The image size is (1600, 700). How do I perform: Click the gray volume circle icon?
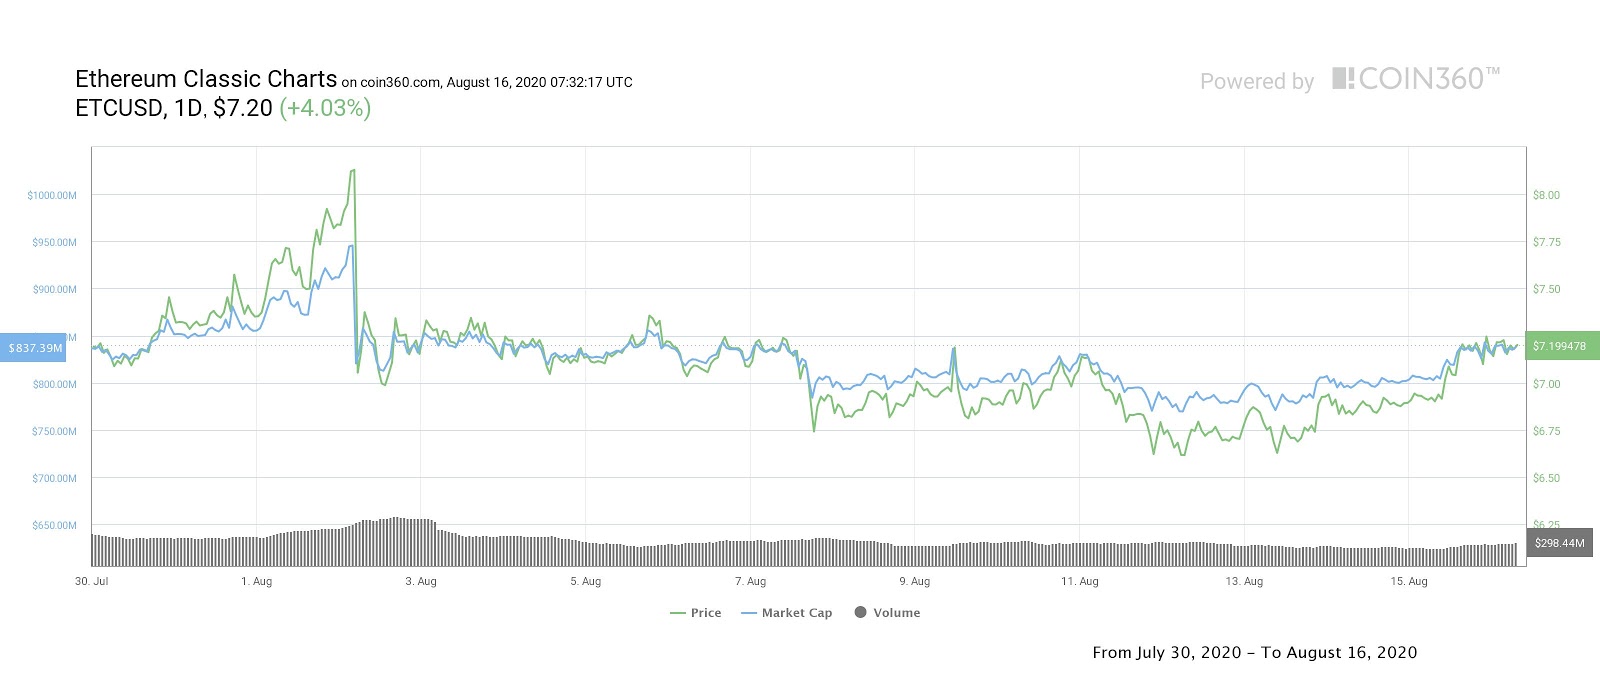860,612
